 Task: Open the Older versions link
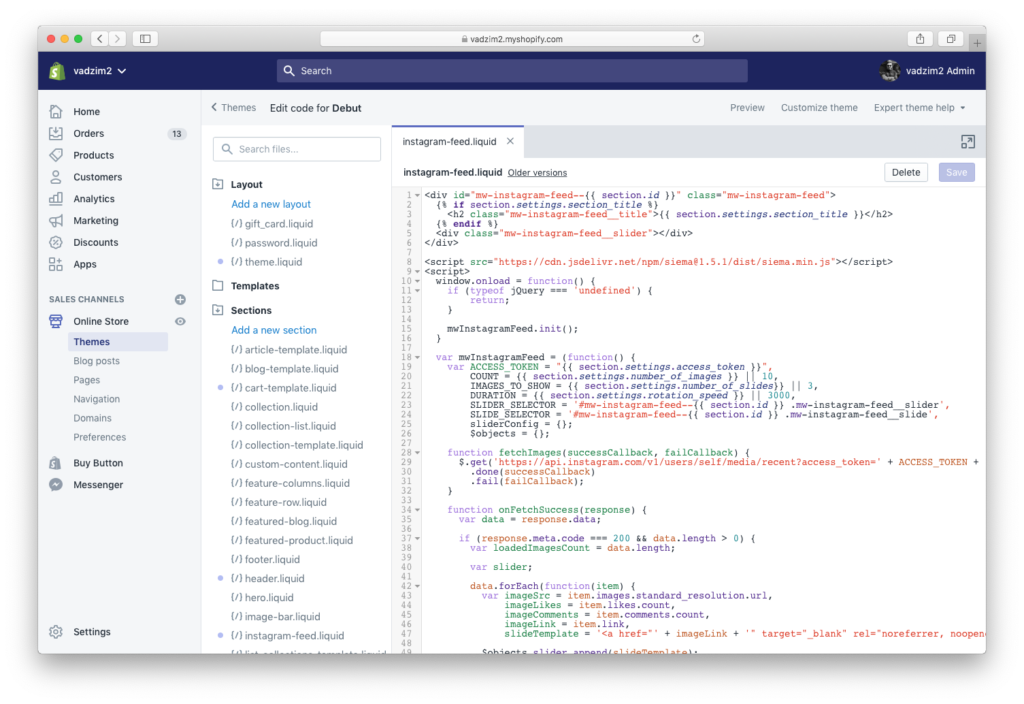[537, 173]
